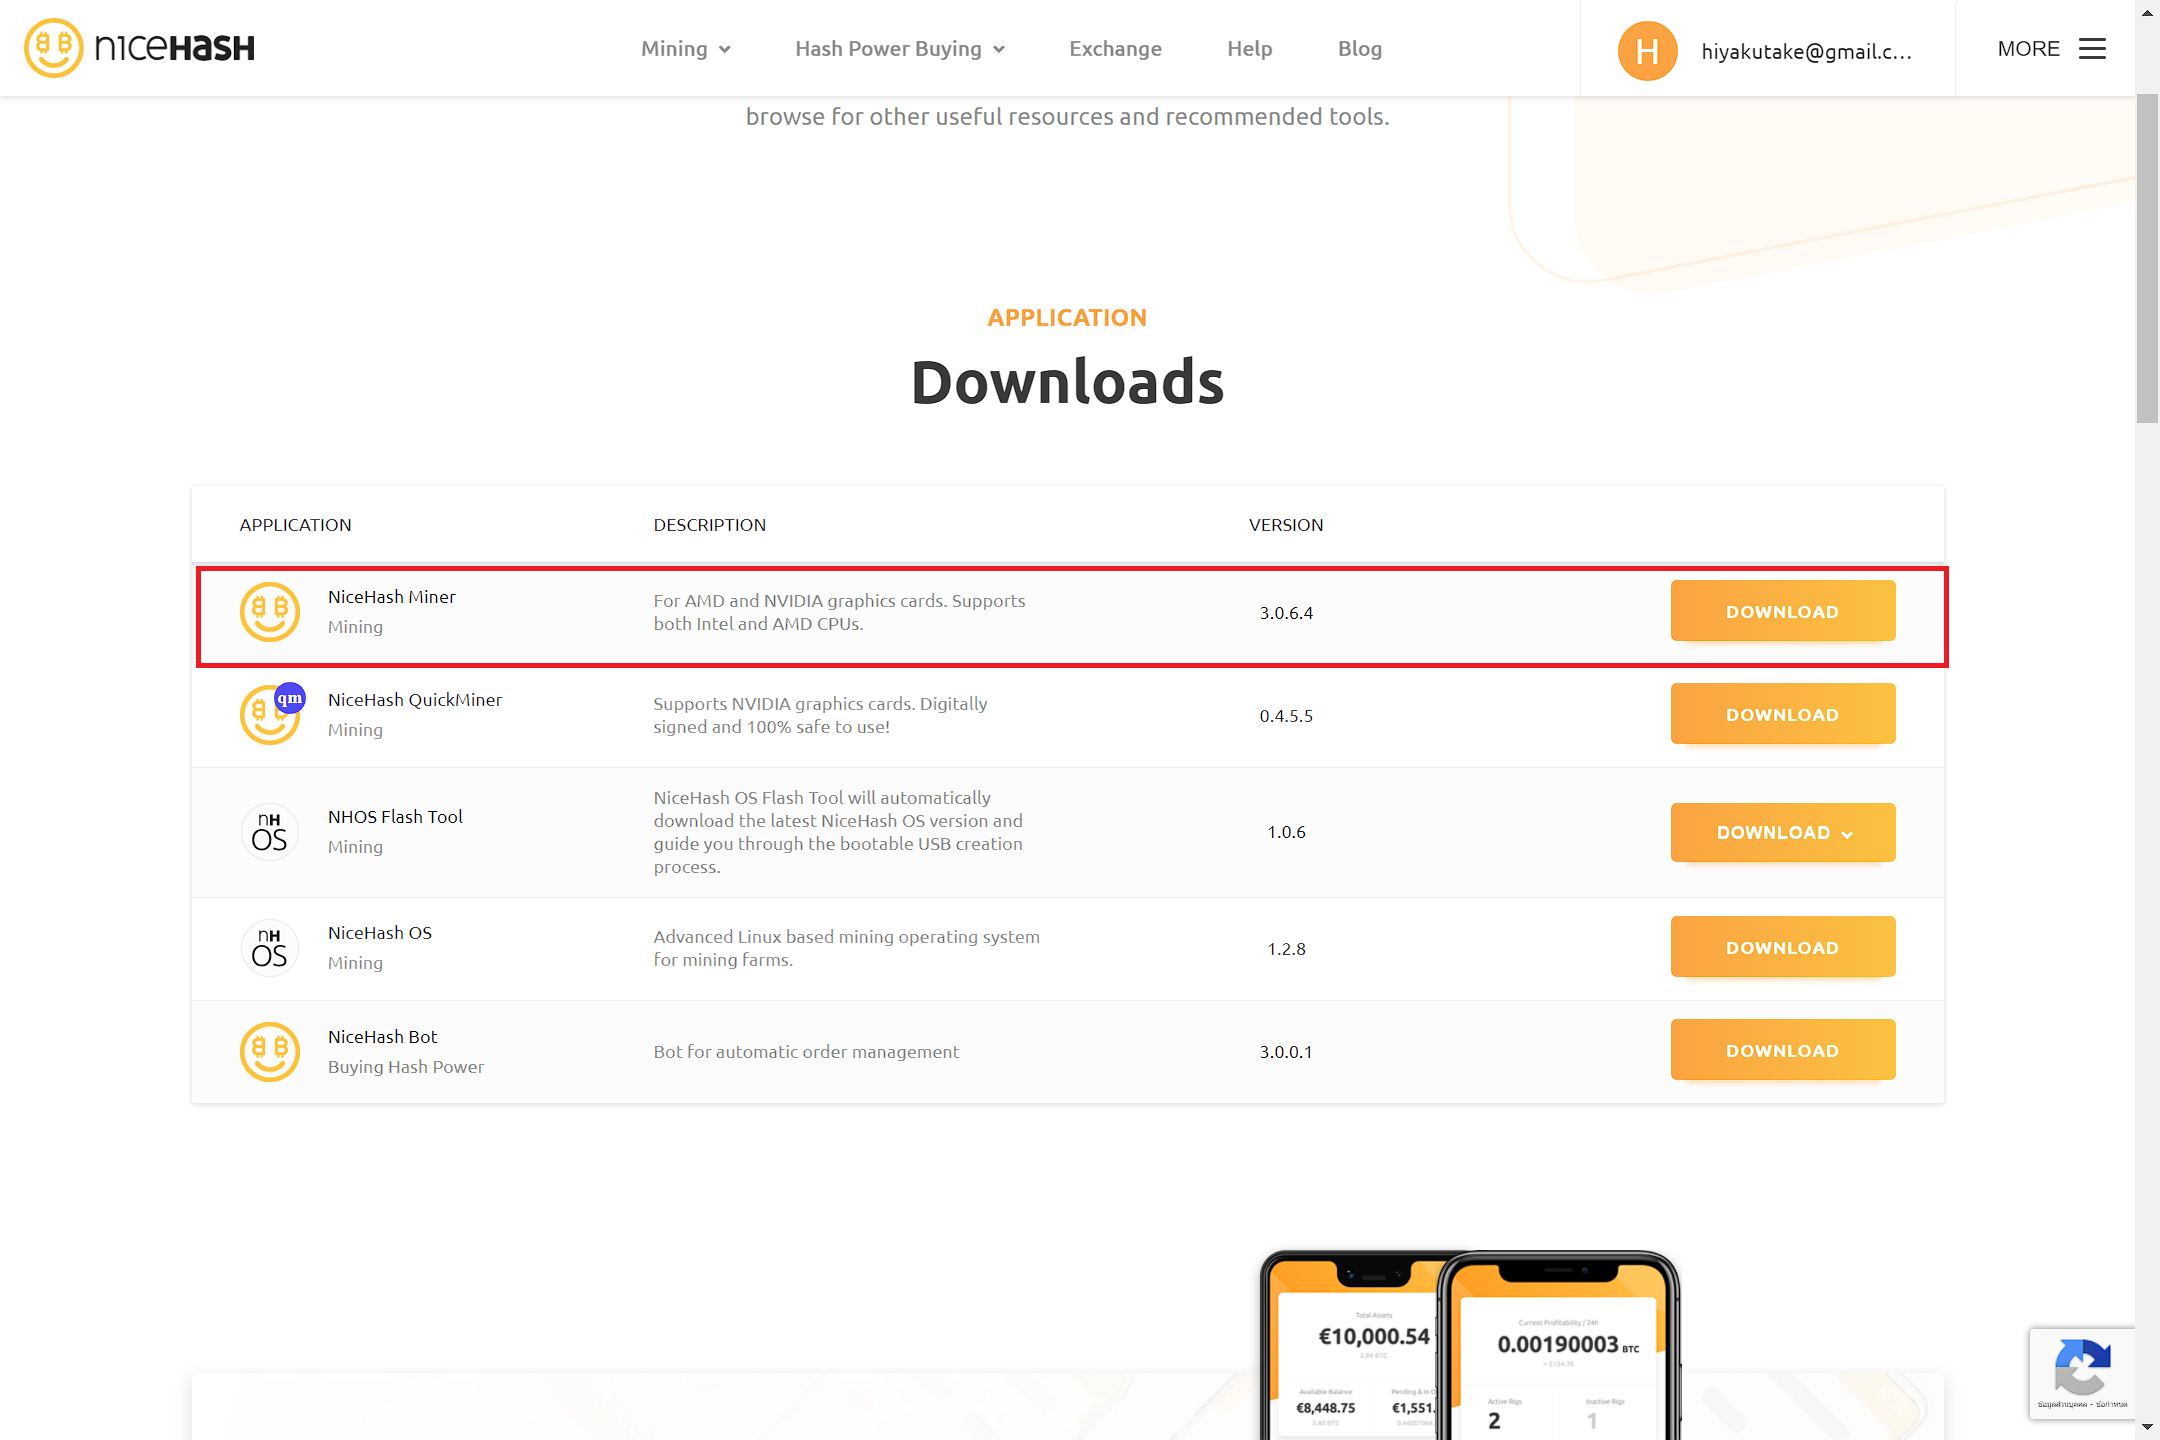
Task: Click version 1.2.8 cell
Action: 1286,949
